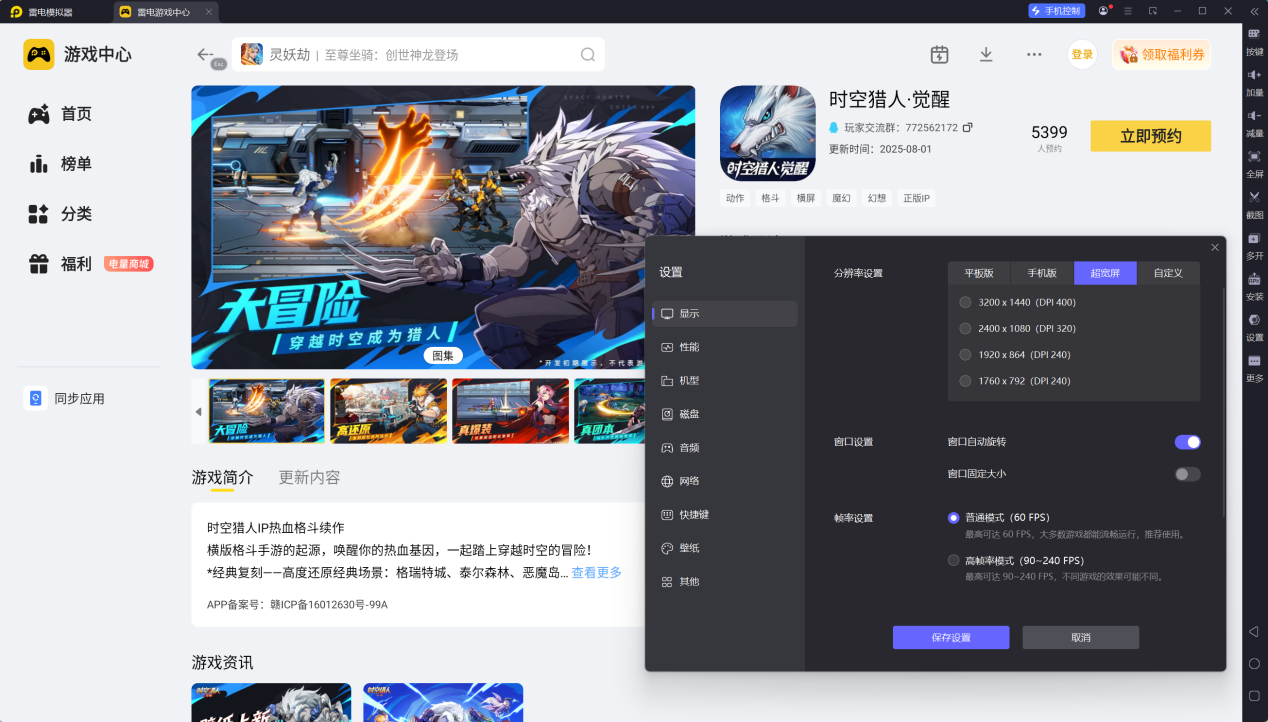
Task: Click the 加量 volume up icon
Action: (1254, 75)
